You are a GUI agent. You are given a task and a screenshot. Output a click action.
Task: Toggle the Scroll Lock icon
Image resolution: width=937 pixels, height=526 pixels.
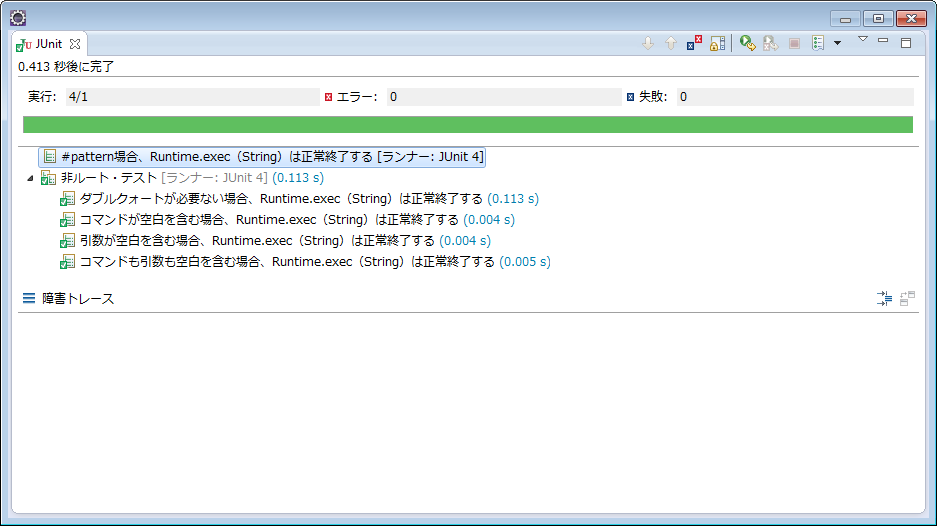pos(717,43)
